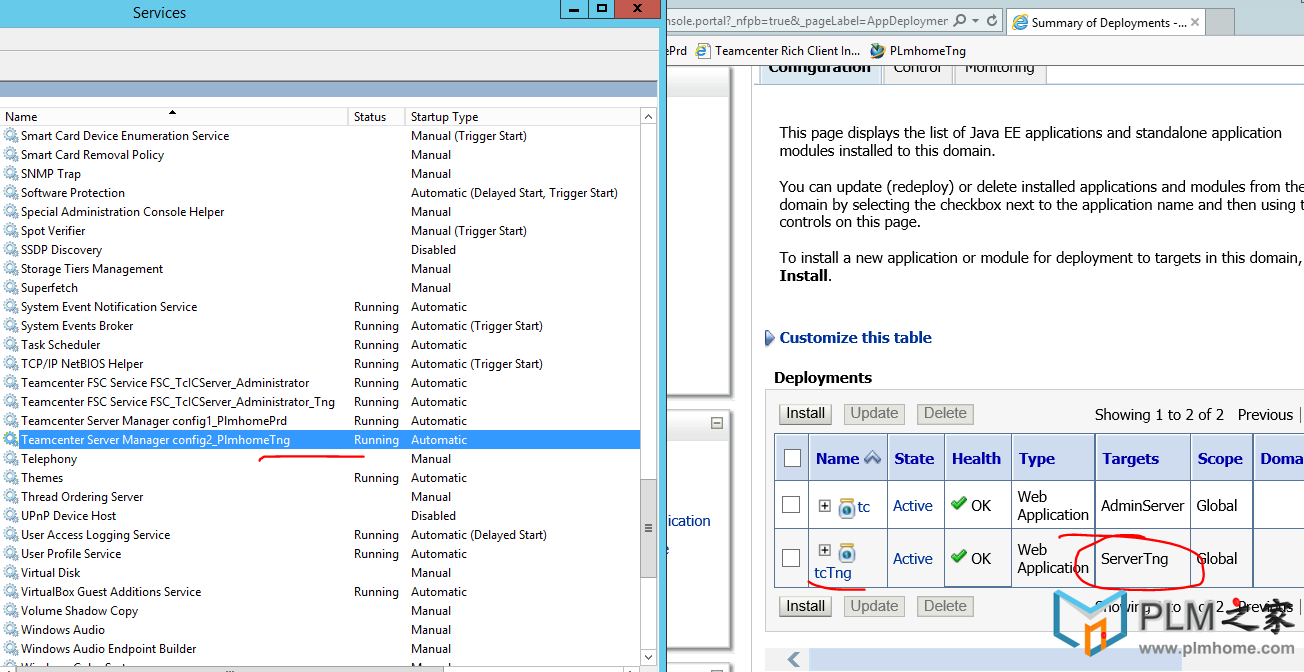Click gear icon beside SSDP Discovery service
Viewport: 1304px width, 672px height.
11,250
